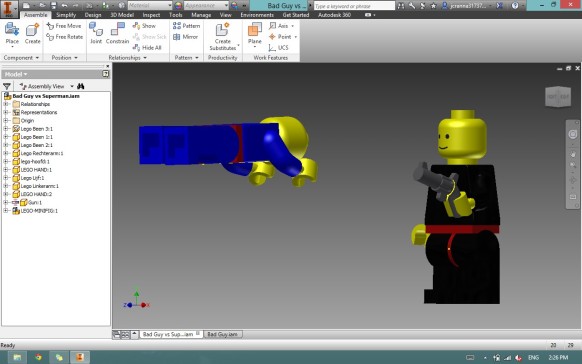Click the UCS tool
This screenshot has height=364, width=582.
tap(278, 47)
